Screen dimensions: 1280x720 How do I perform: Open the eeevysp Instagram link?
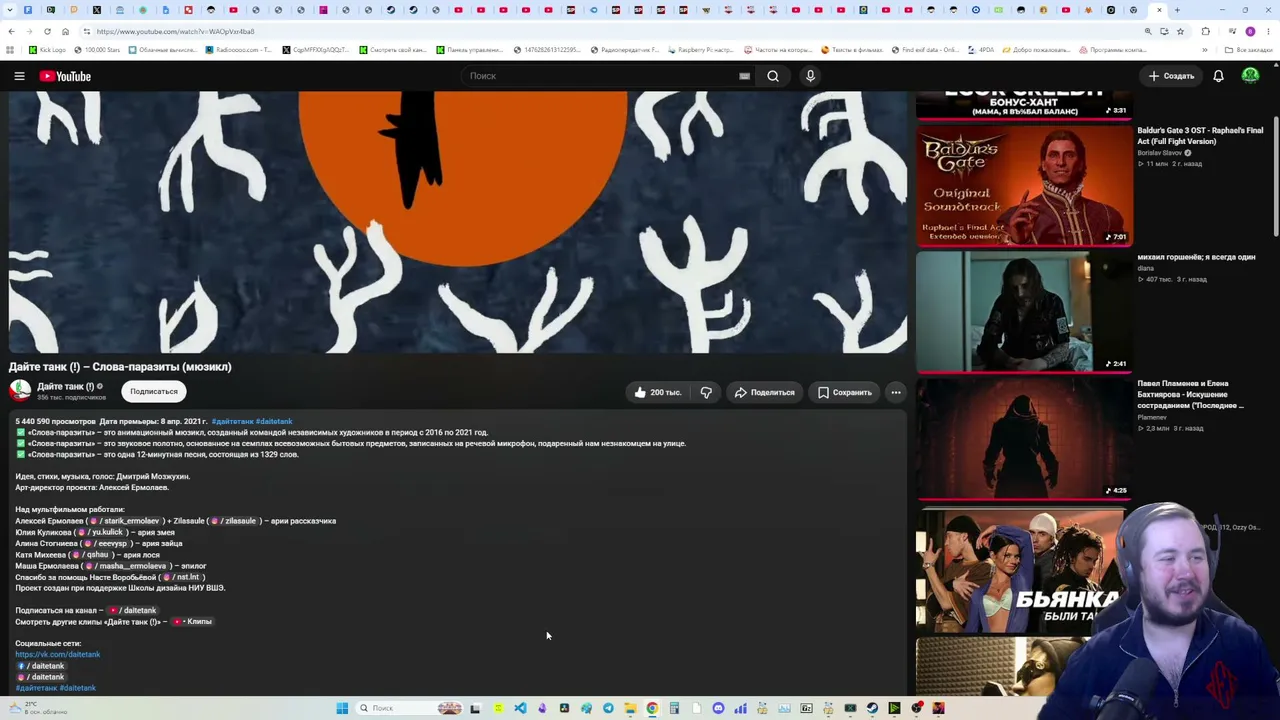click(x=108, y=543)
